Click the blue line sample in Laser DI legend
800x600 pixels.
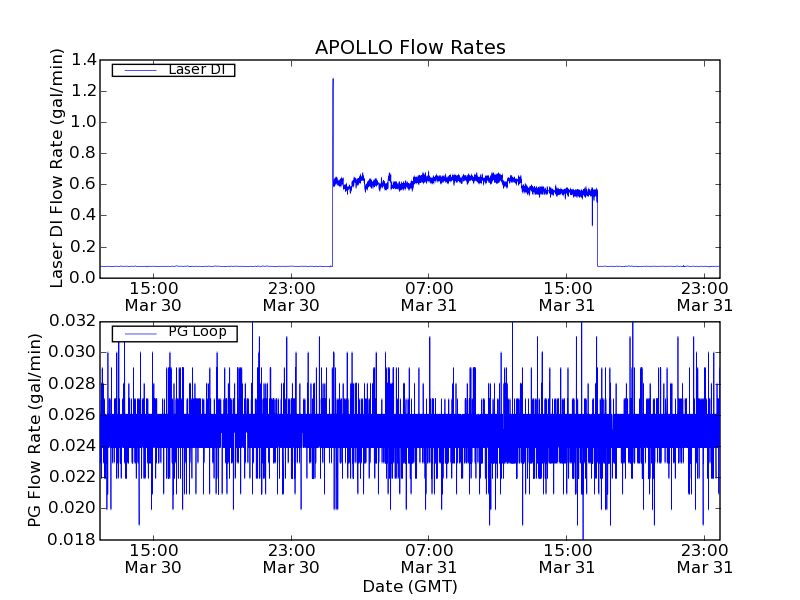tap(140, 70)
